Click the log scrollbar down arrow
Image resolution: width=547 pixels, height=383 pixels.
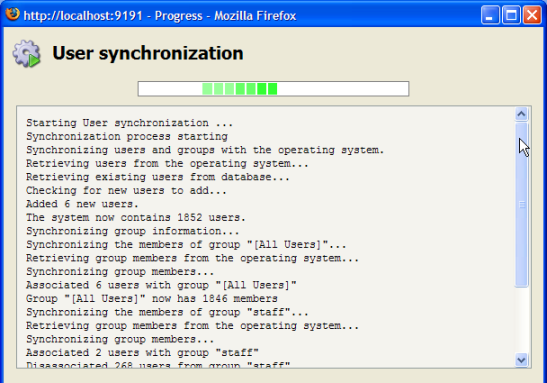point(521,360)
